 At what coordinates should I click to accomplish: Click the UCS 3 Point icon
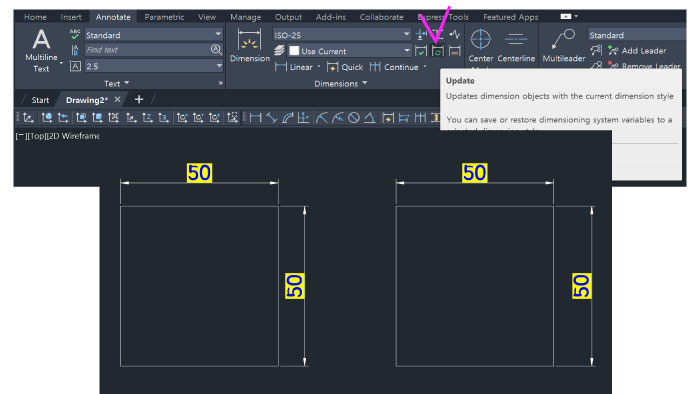[164, 118]
